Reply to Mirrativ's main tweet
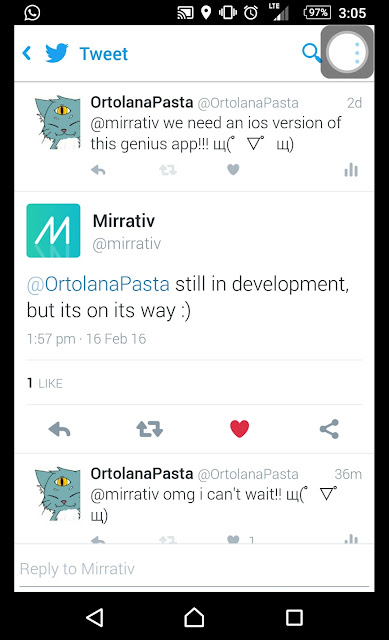389x640 pixels. point(60,429)
